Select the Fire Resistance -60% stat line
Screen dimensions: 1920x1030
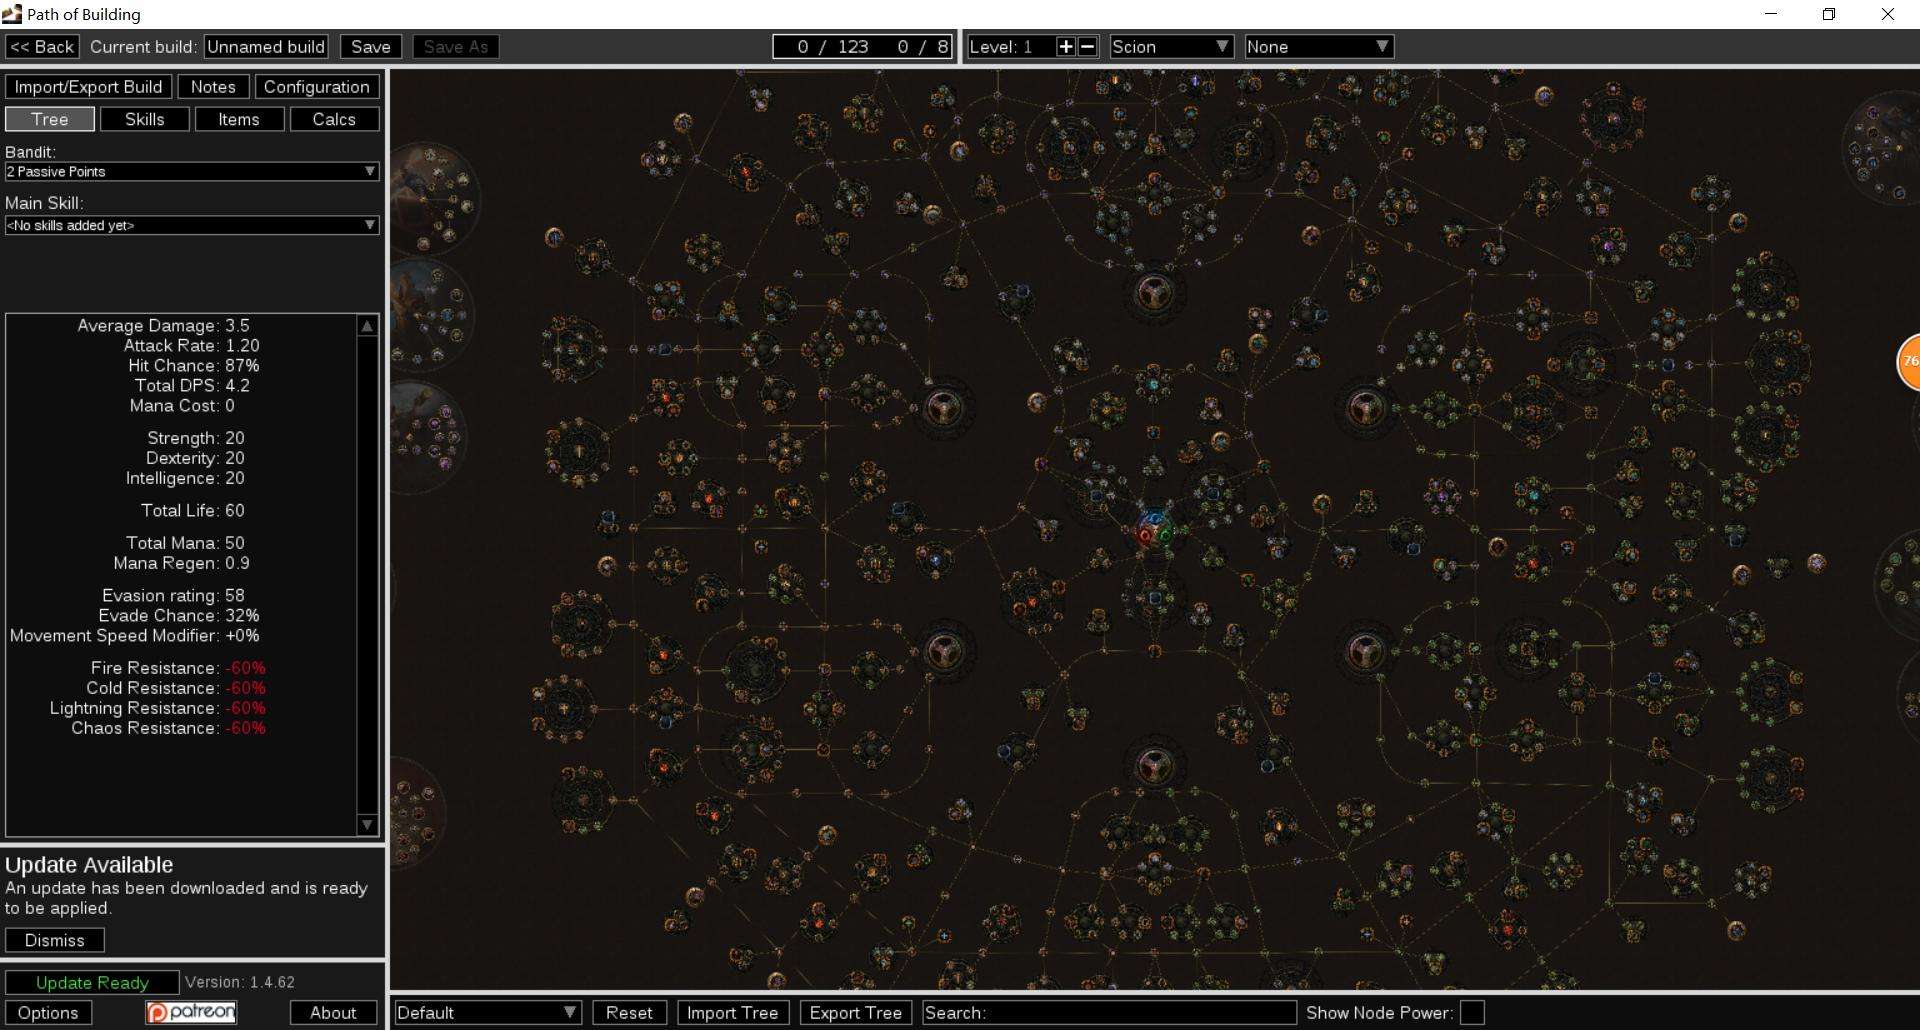pyautogui.click(x=178, y=668)
